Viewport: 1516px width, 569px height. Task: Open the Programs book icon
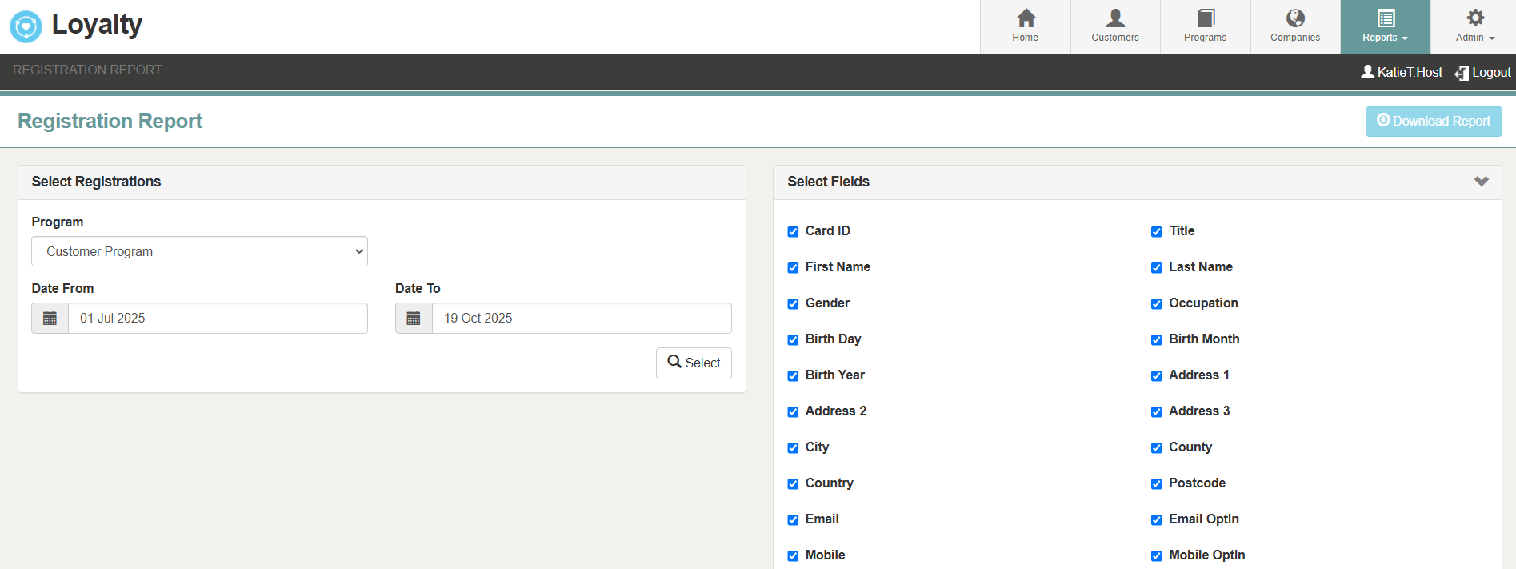1205,19
